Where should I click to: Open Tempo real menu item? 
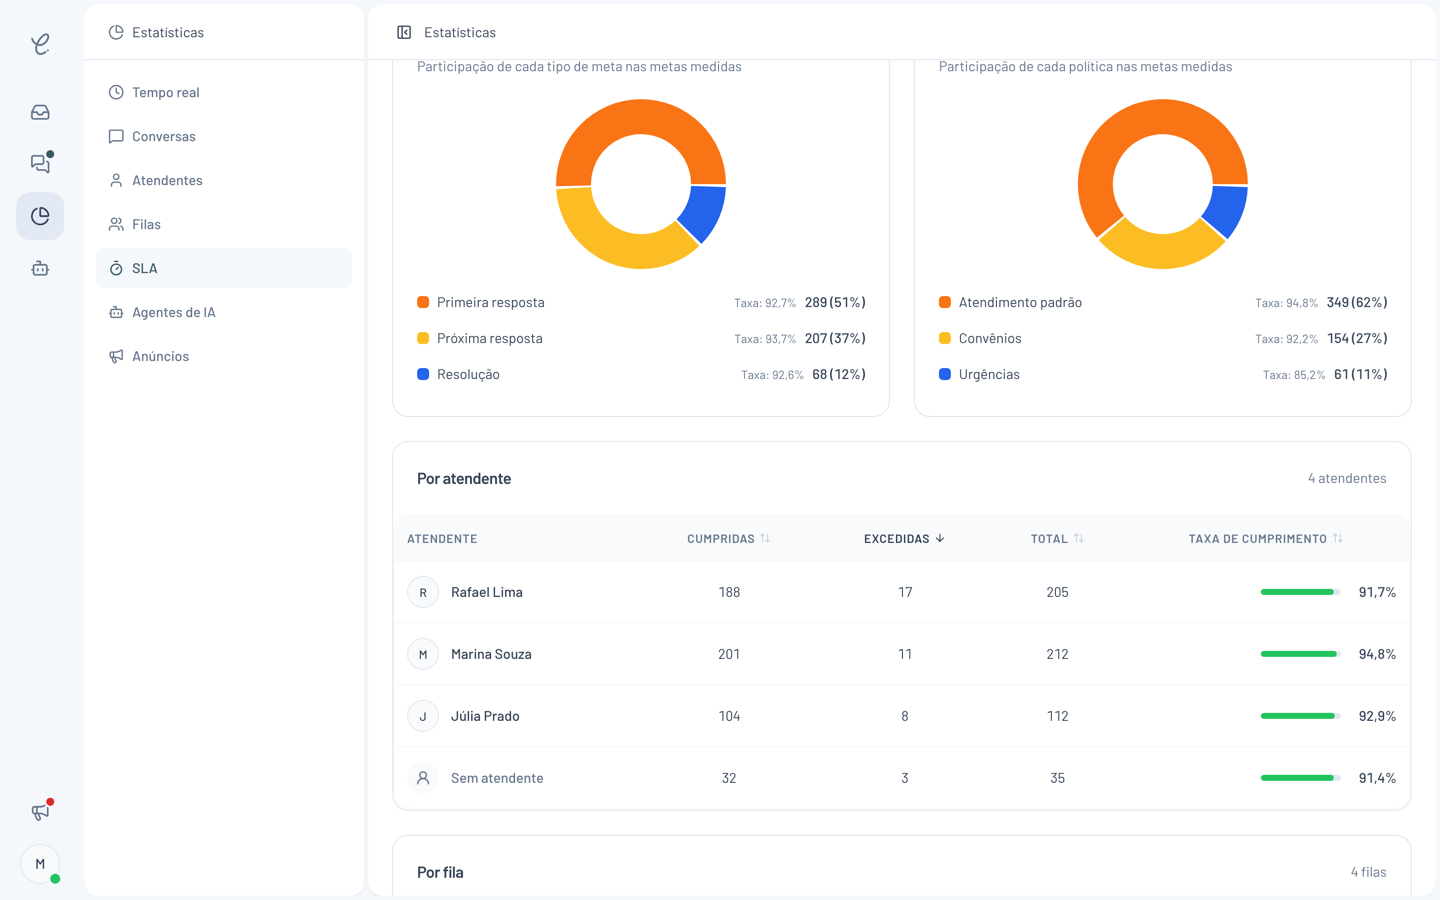[x=224, y=92]
